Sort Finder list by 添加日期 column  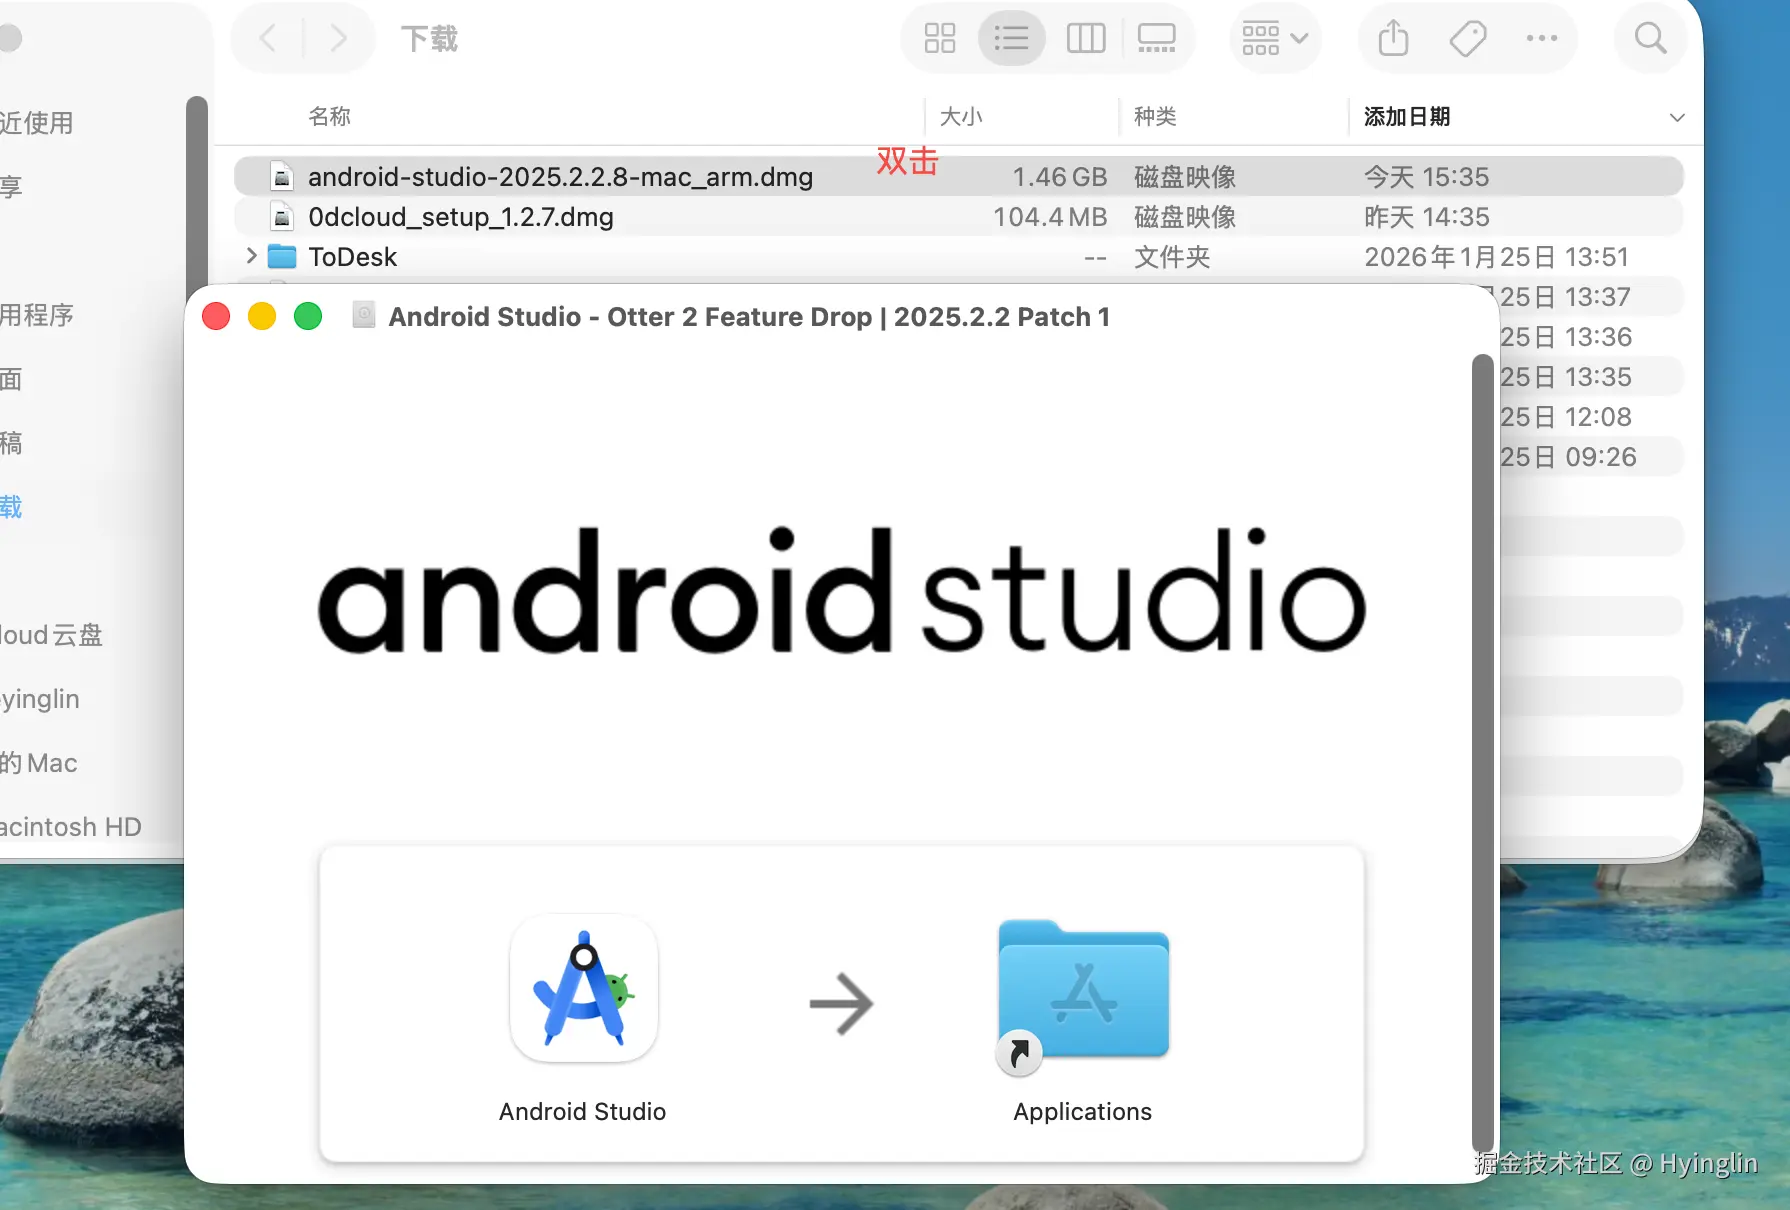coord(1407,117)
